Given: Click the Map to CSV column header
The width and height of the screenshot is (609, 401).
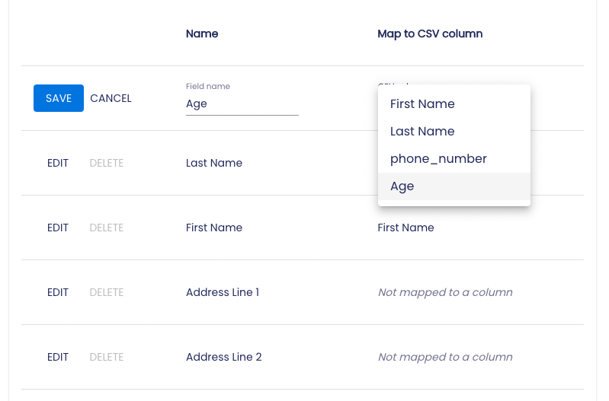Looking at the screenshot, I should pos(430,34).
